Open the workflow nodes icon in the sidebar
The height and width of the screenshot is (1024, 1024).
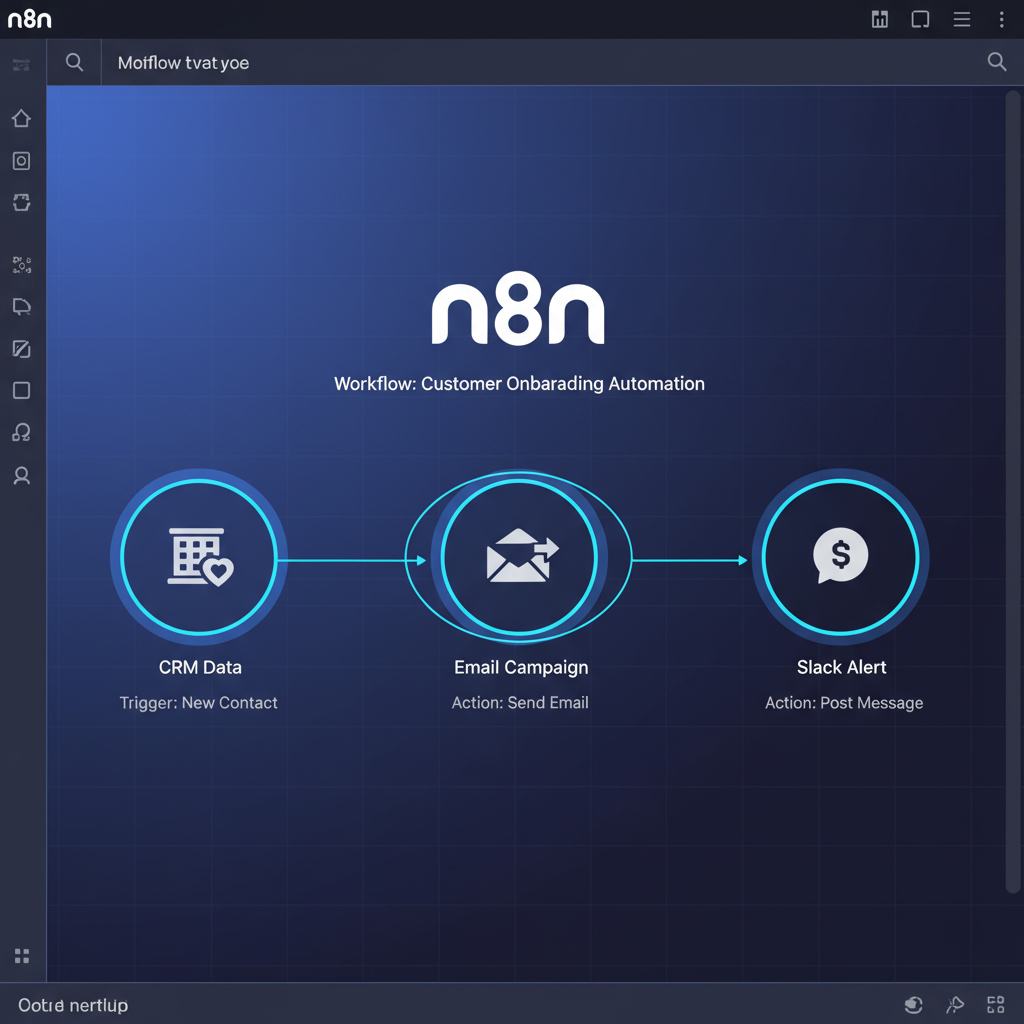click(21, 264)
